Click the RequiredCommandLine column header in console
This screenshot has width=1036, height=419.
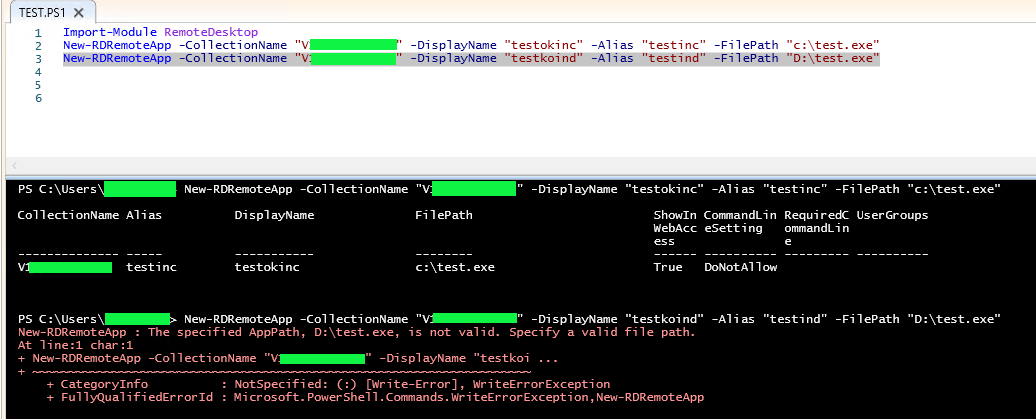817,228
